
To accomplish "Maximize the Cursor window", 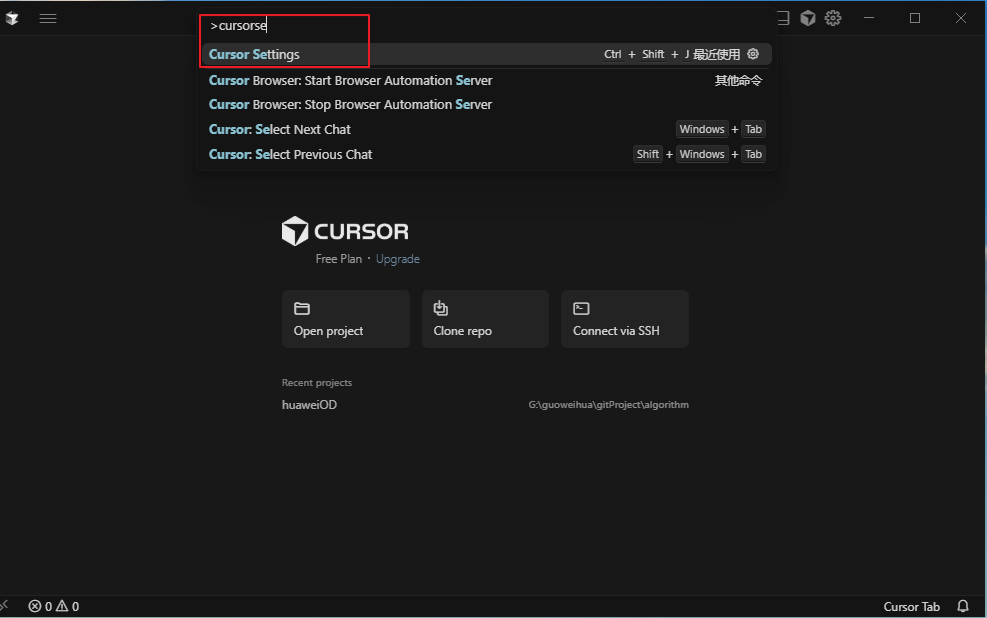I will [915, 18].
